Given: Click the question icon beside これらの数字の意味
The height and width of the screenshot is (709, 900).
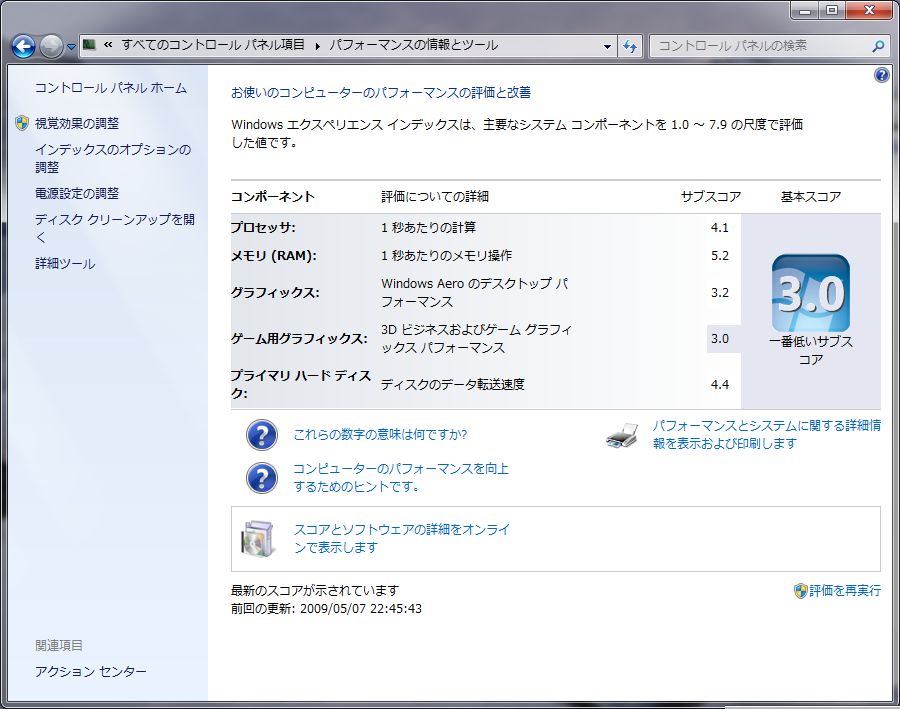Looking at the screenshot, I should 262,435.
